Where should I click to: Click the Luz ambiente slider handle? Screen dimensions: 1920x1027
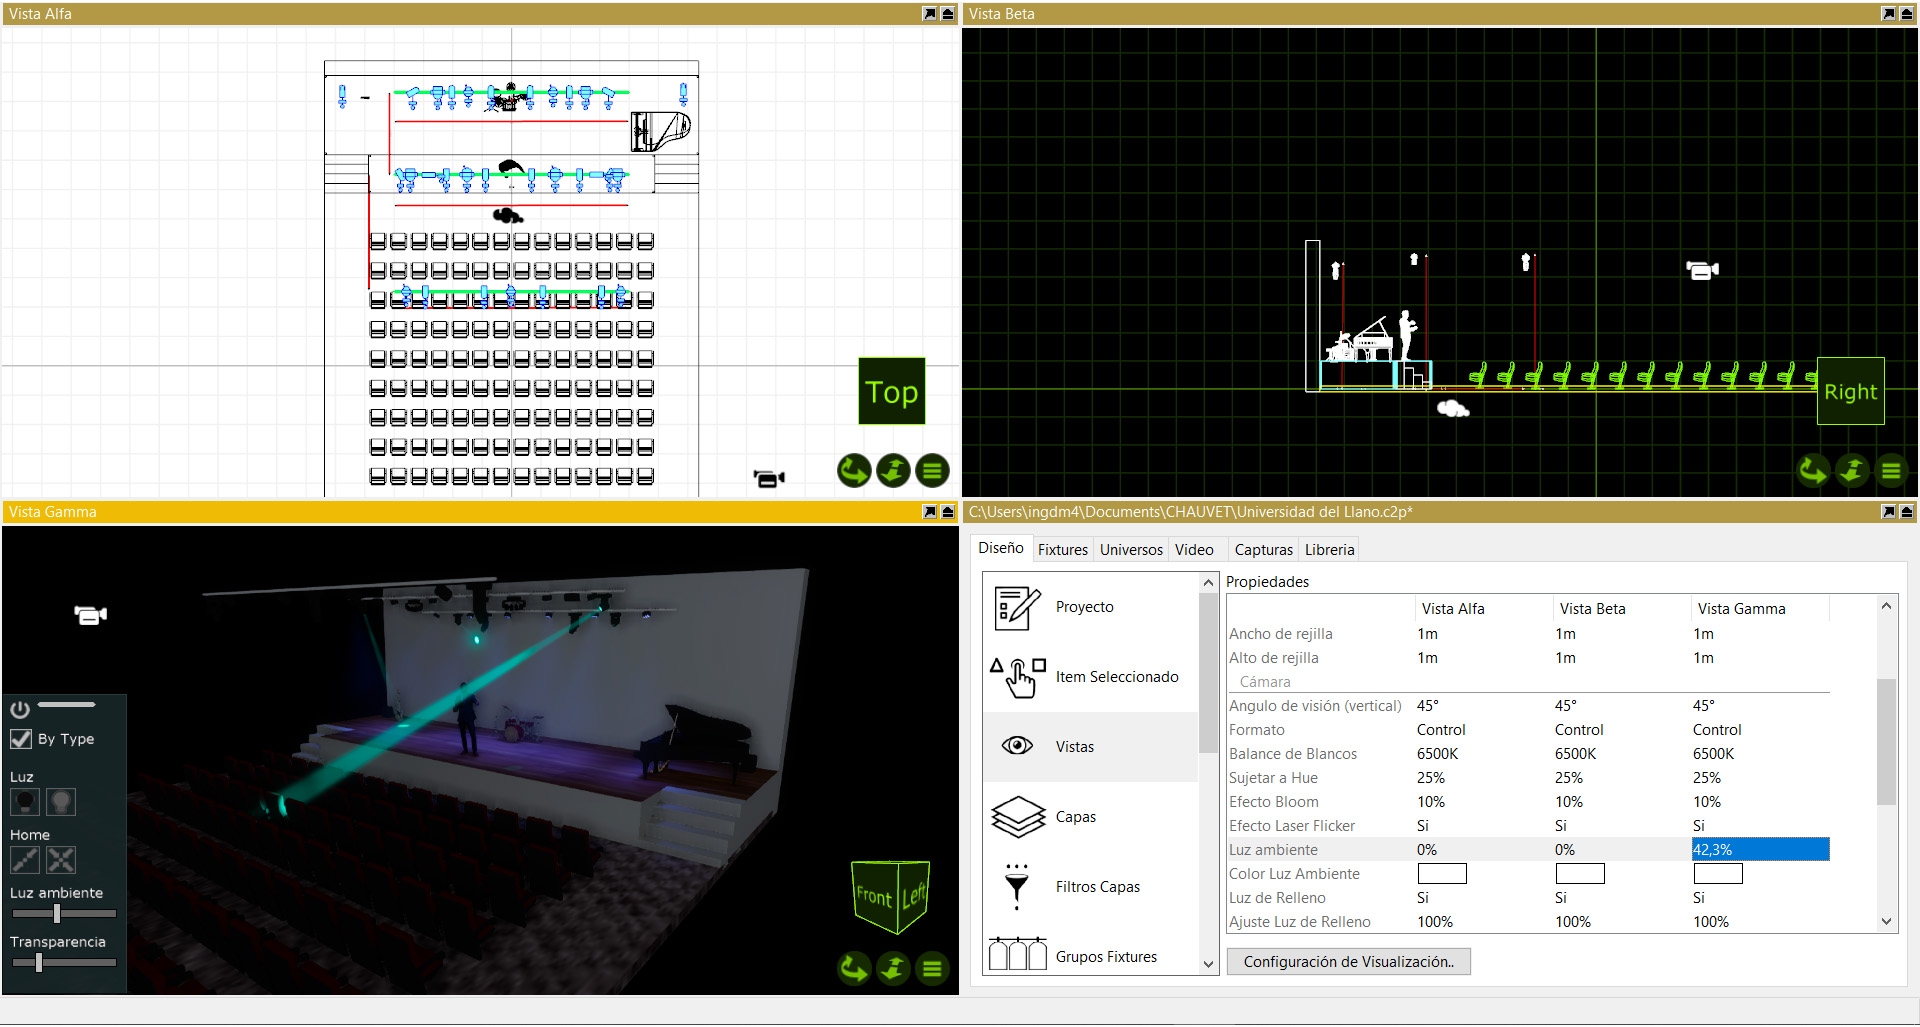click(x=57, y=913)
